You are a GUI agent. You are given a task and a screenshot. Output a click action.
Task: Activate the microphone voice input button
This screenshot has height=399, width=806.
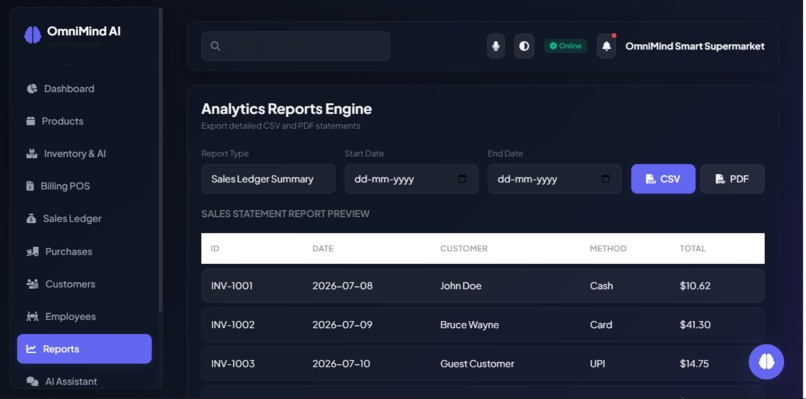point(496,46)
